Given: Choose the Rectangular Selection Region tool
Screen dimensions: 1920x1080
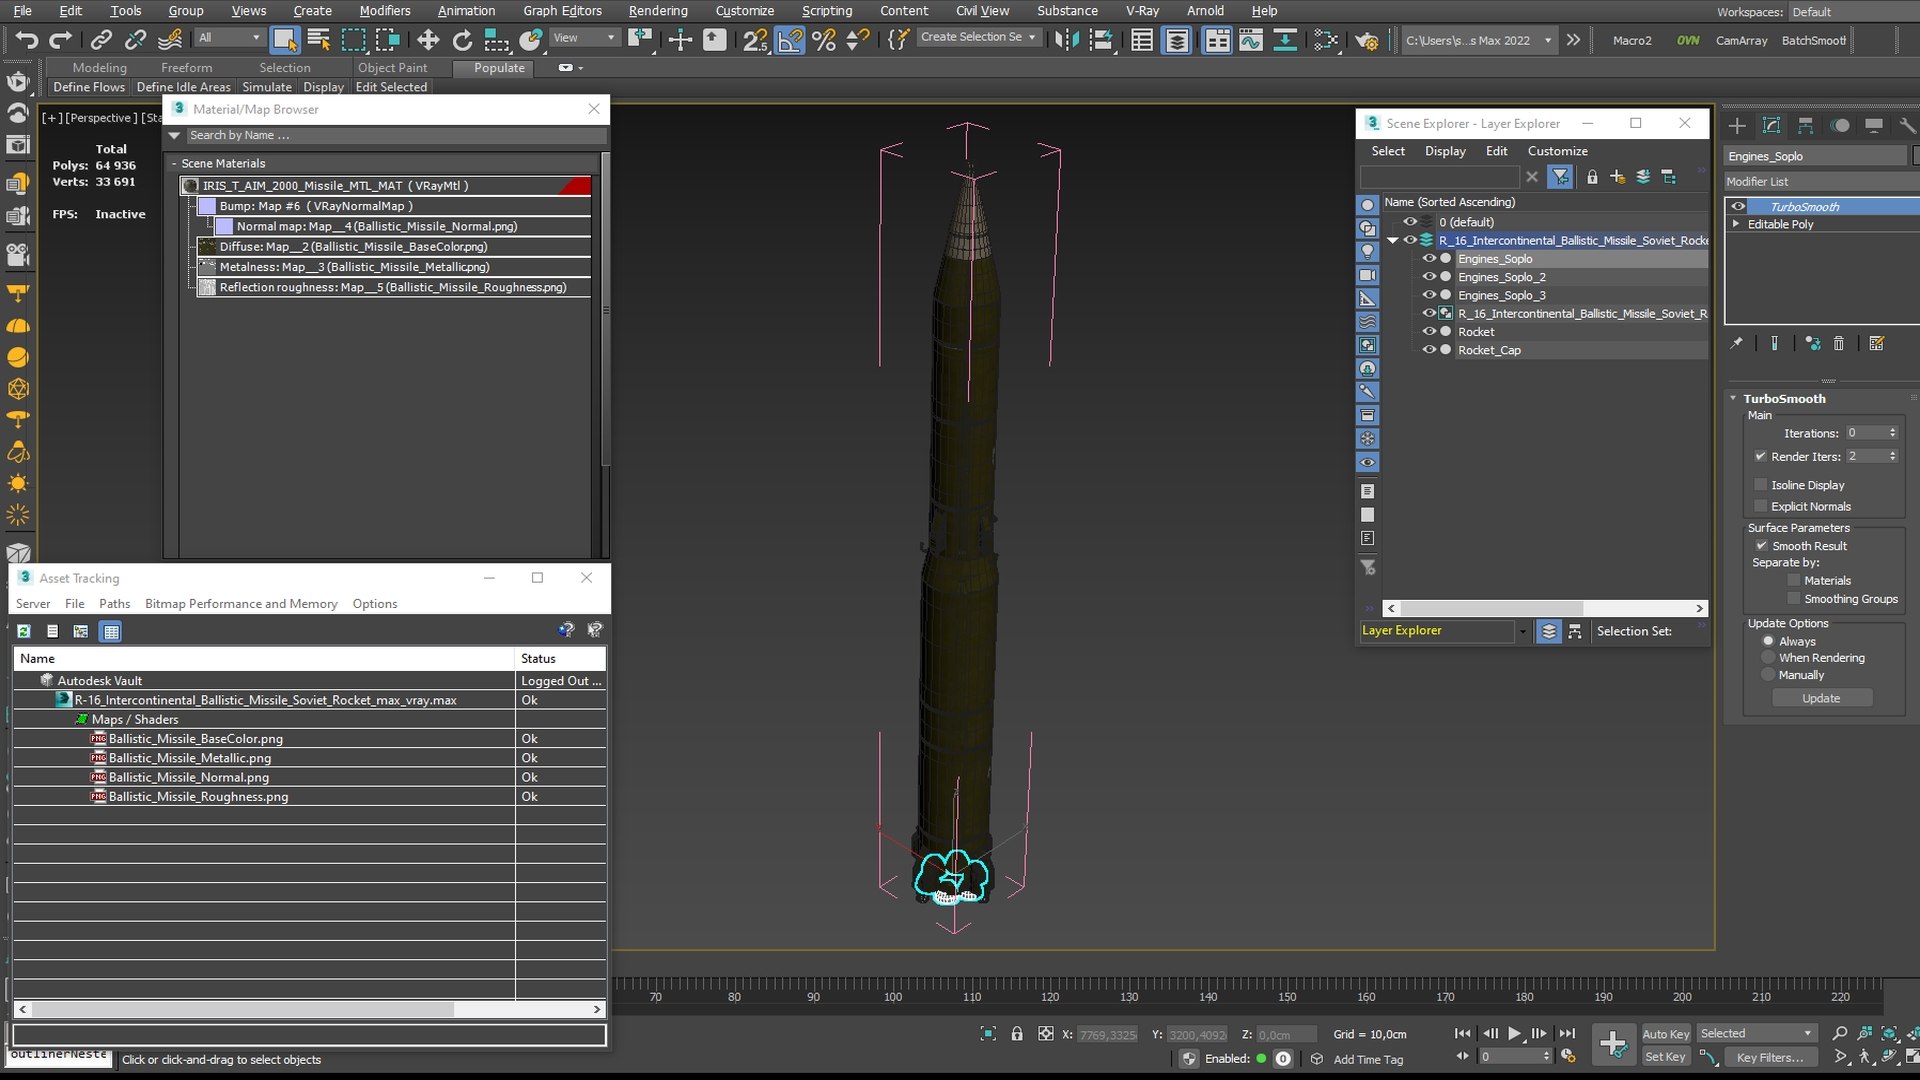Looking at the screenshot, I should point(354,40).
